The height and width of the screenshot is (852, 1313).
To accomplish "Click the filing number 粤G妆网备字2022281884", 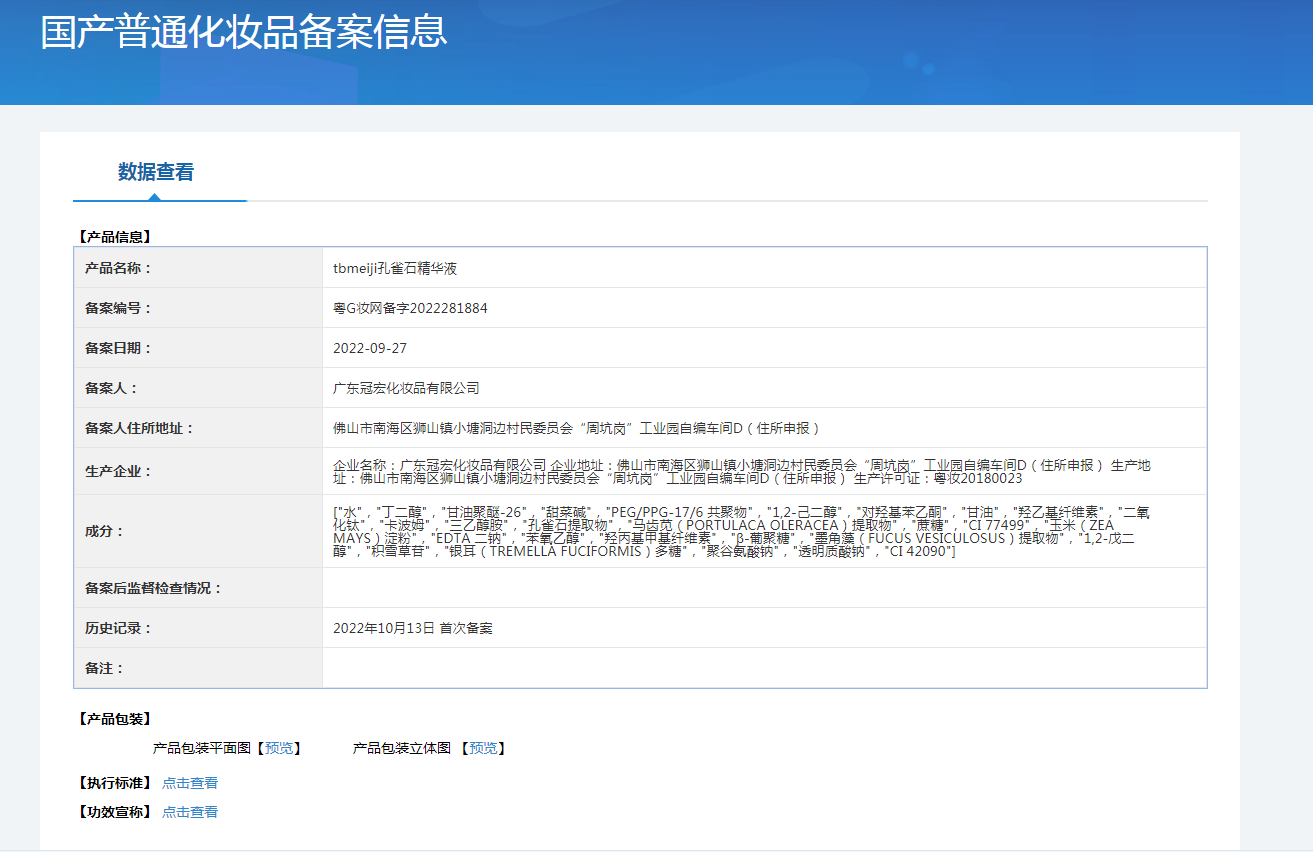I will click(410, 308).
